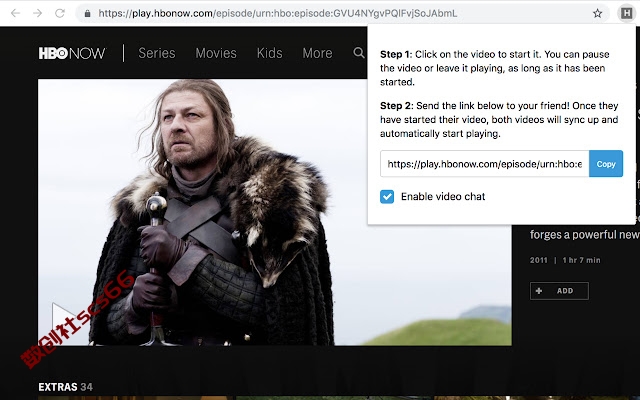This screenshot has height=400, width=640.
Task: Reload the page with the refresh icon
Action: pyautogui.click(x=60, y=13)
